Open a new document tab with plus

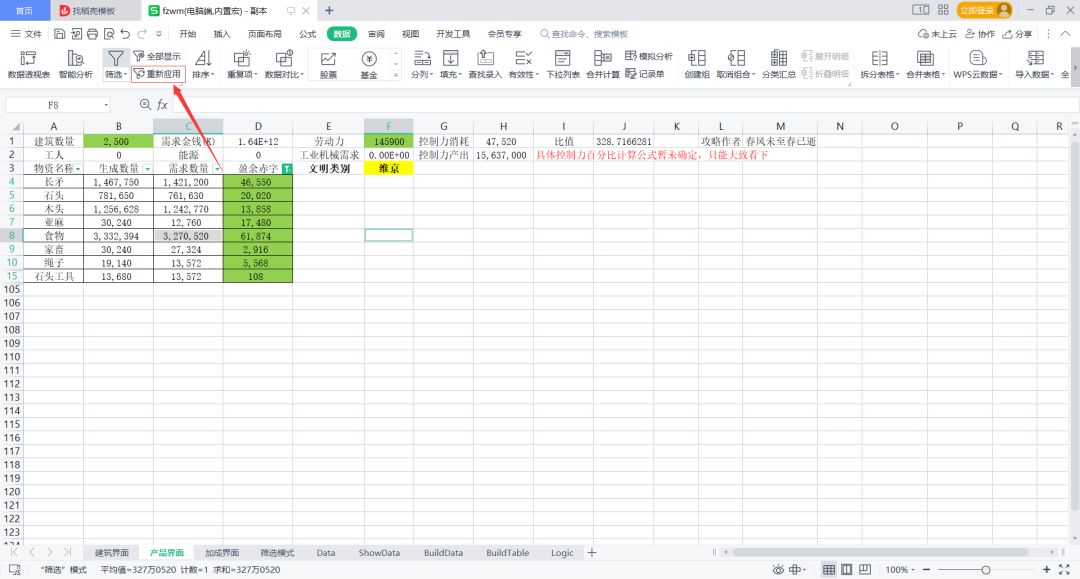[x=329, y=10]
